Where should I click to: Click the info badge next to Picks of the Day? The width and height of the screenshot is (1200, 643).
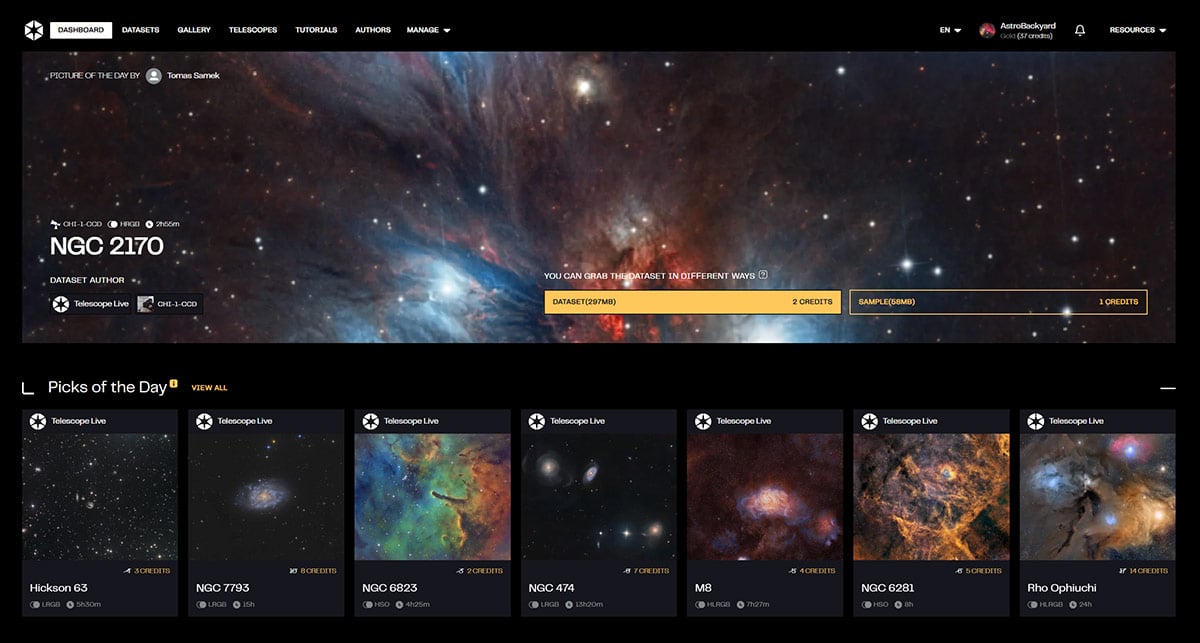point(174,383)
